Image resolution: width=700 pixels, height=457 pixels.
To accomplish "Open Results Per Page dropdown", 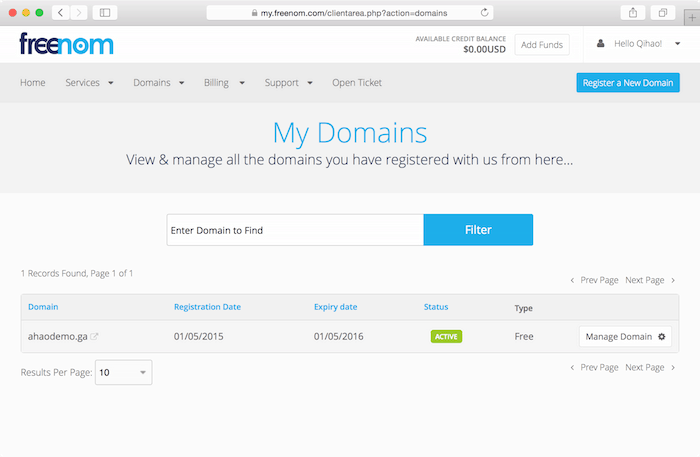I will [124, 372].
